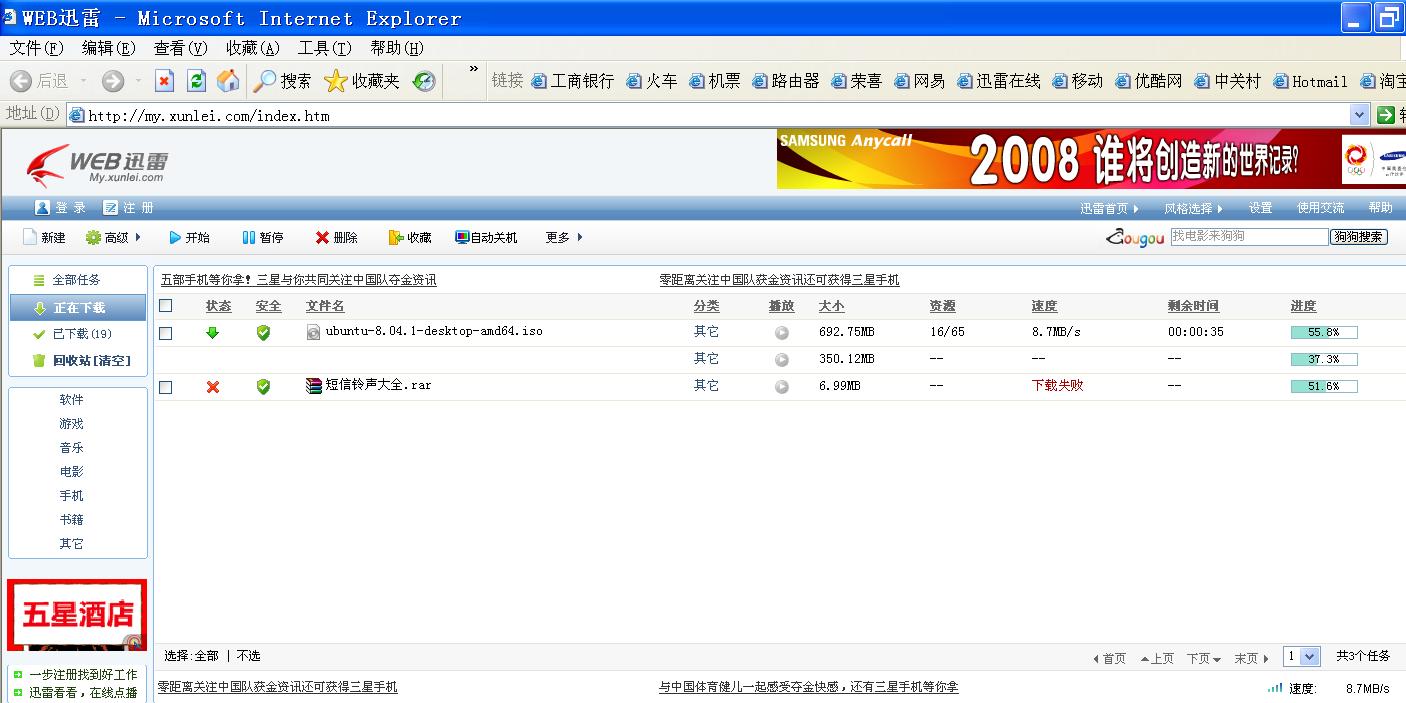Click the Samsung Anycall 2008 banner ad
This screenshot has height=703, width=1406.
pyautogui.click(x=1091, y=160)
